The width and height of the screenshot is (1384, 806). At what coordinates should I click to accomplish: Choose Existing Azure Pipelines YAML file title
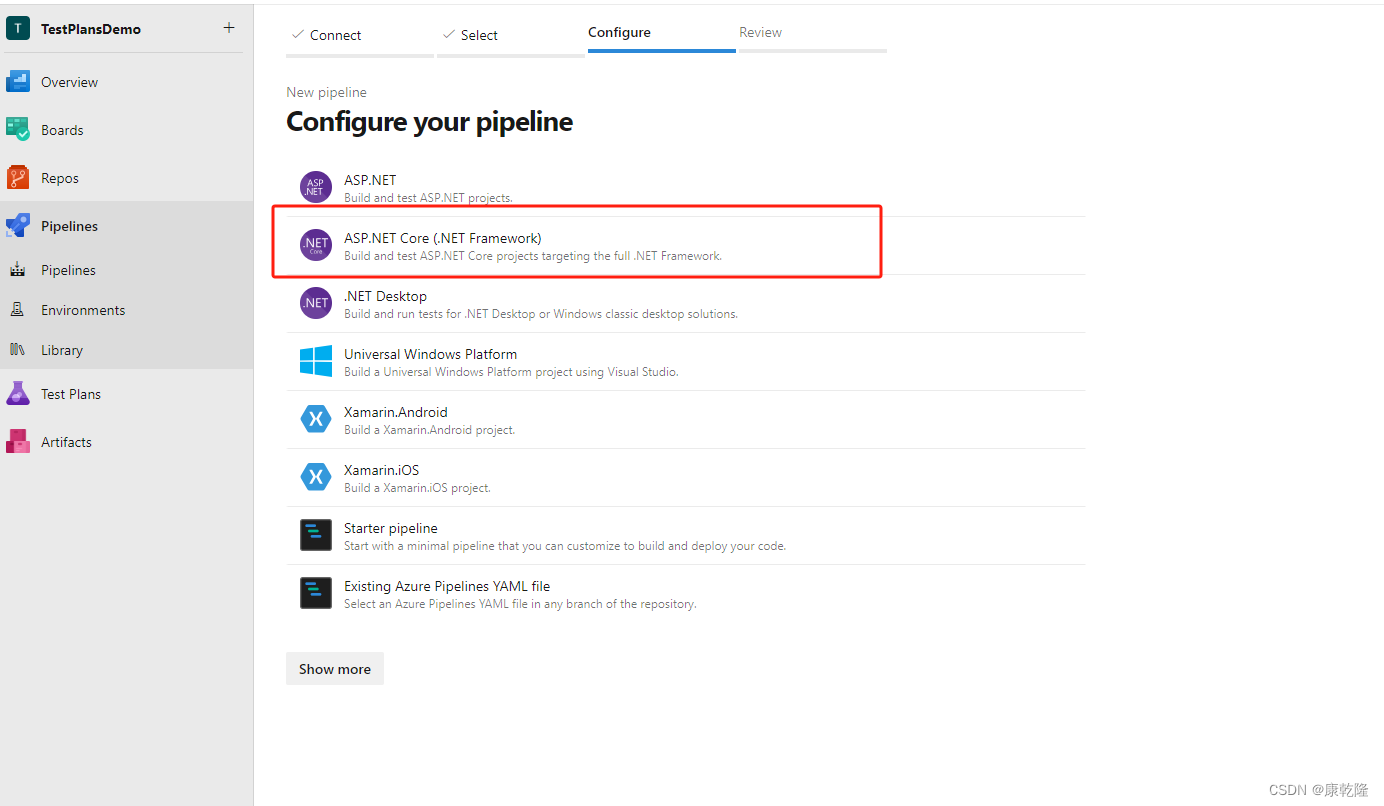click(x=447, y=586)
